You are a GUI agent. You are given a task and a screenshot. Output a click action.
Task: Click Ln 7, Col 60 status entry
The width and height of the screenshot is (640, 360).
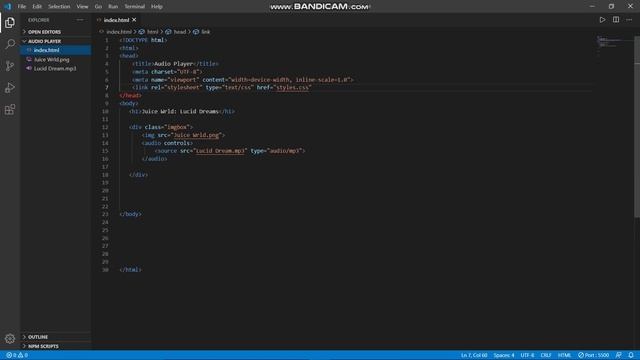coord(474,355)
